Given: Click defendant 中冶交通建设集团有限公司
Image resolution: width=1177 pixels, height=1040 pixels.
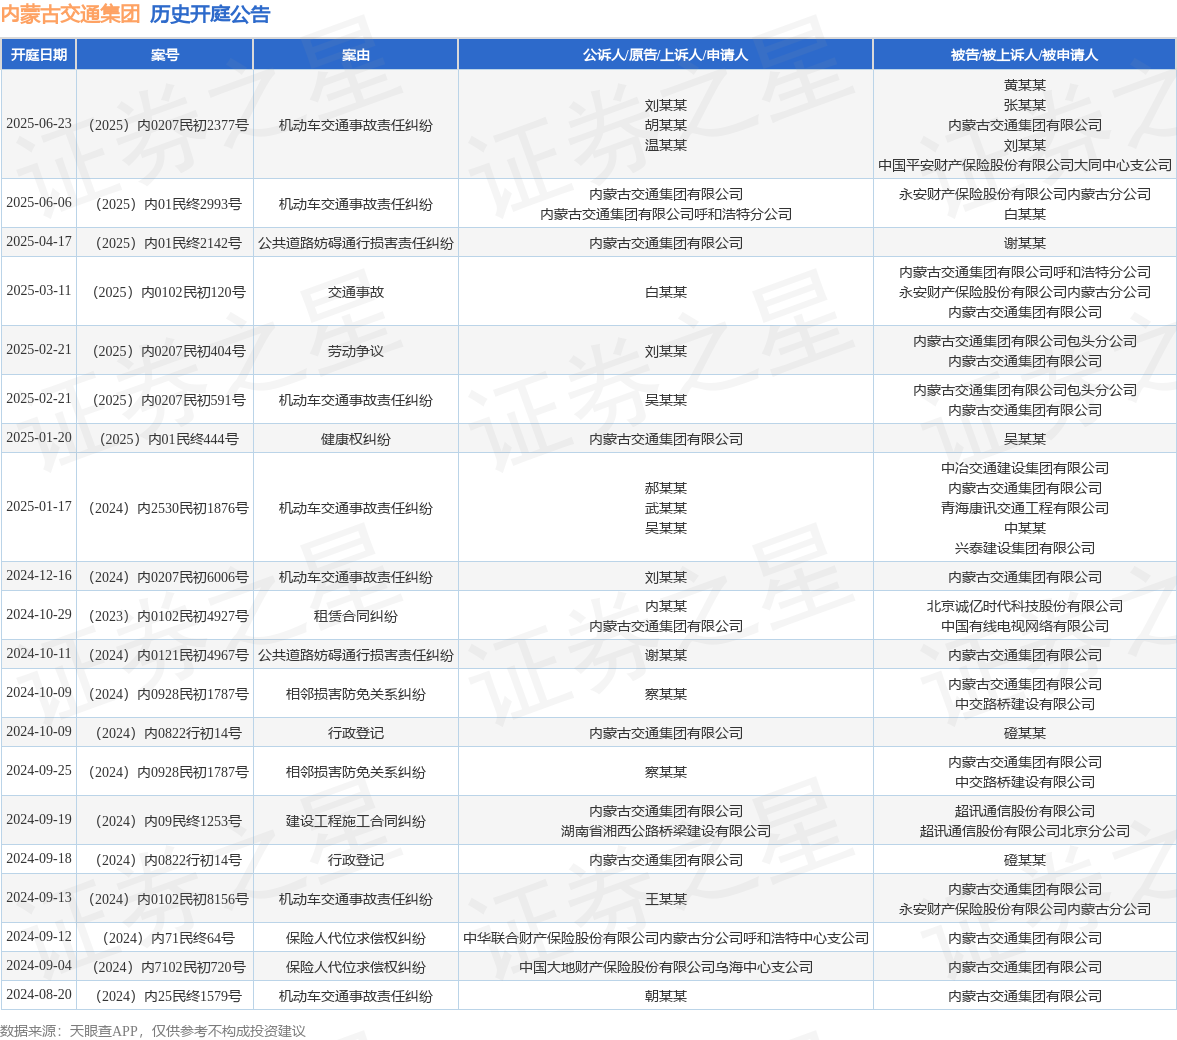Looking at the screenshot, I should click(1025, 469).
